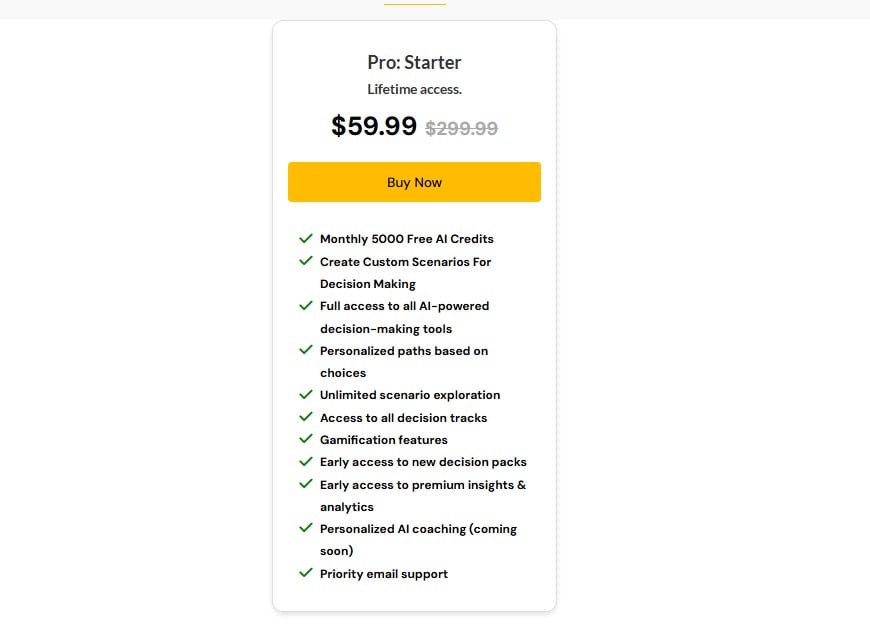870x639 pixels.
Task: Click the Buy Now button
Action: tap(414, 182)
